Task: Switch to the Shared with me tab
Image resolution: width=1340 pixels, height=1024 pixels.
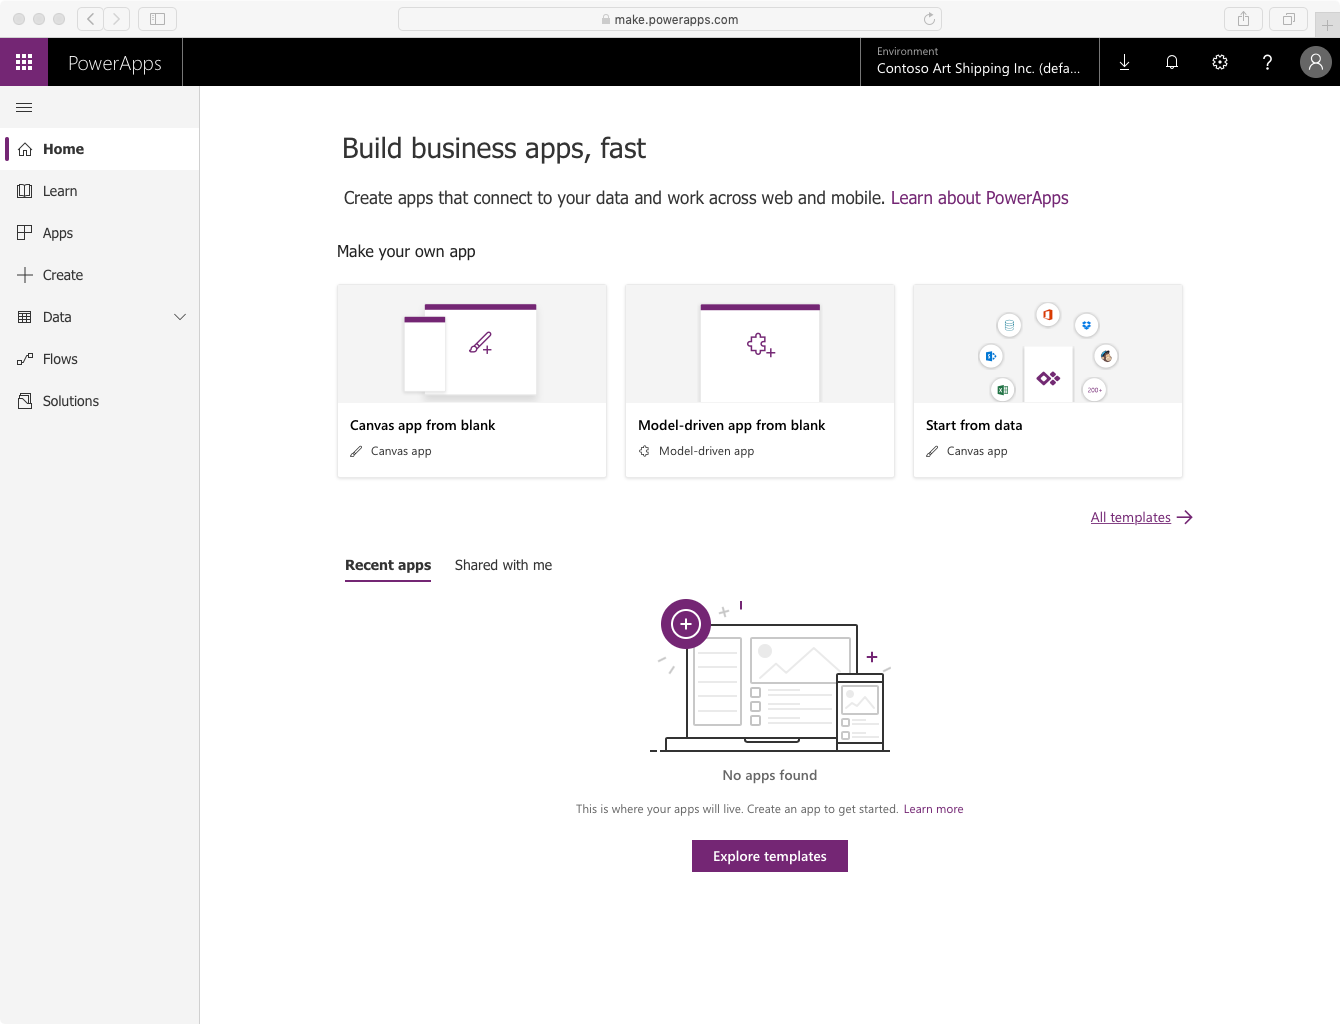Action: pos(503,565)
